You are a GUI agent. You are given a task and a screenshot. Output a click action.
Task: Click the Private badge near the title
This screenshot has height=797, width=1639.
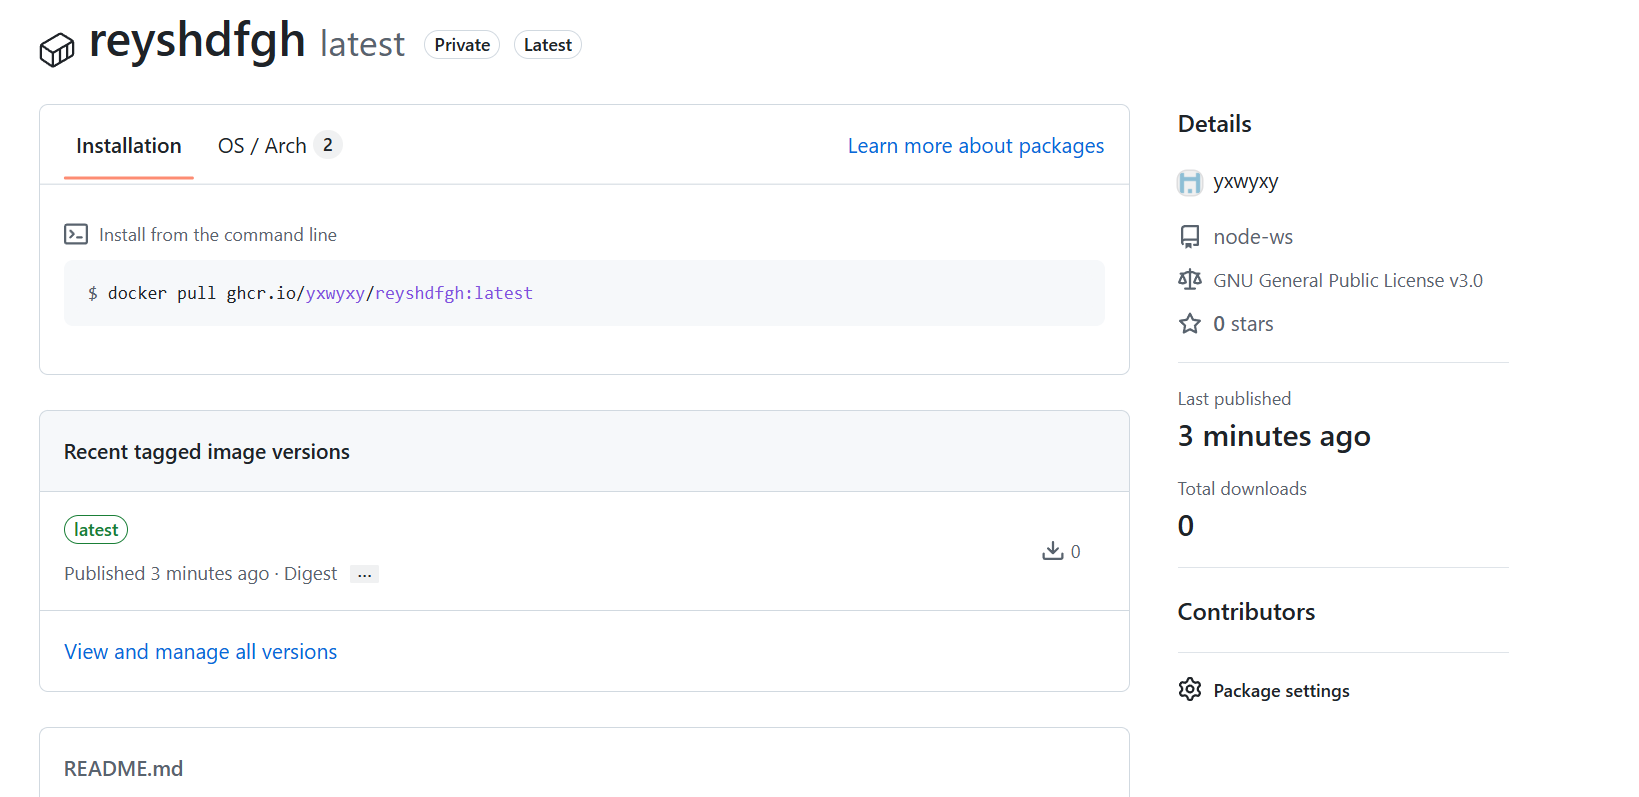(x=462, y=45)
